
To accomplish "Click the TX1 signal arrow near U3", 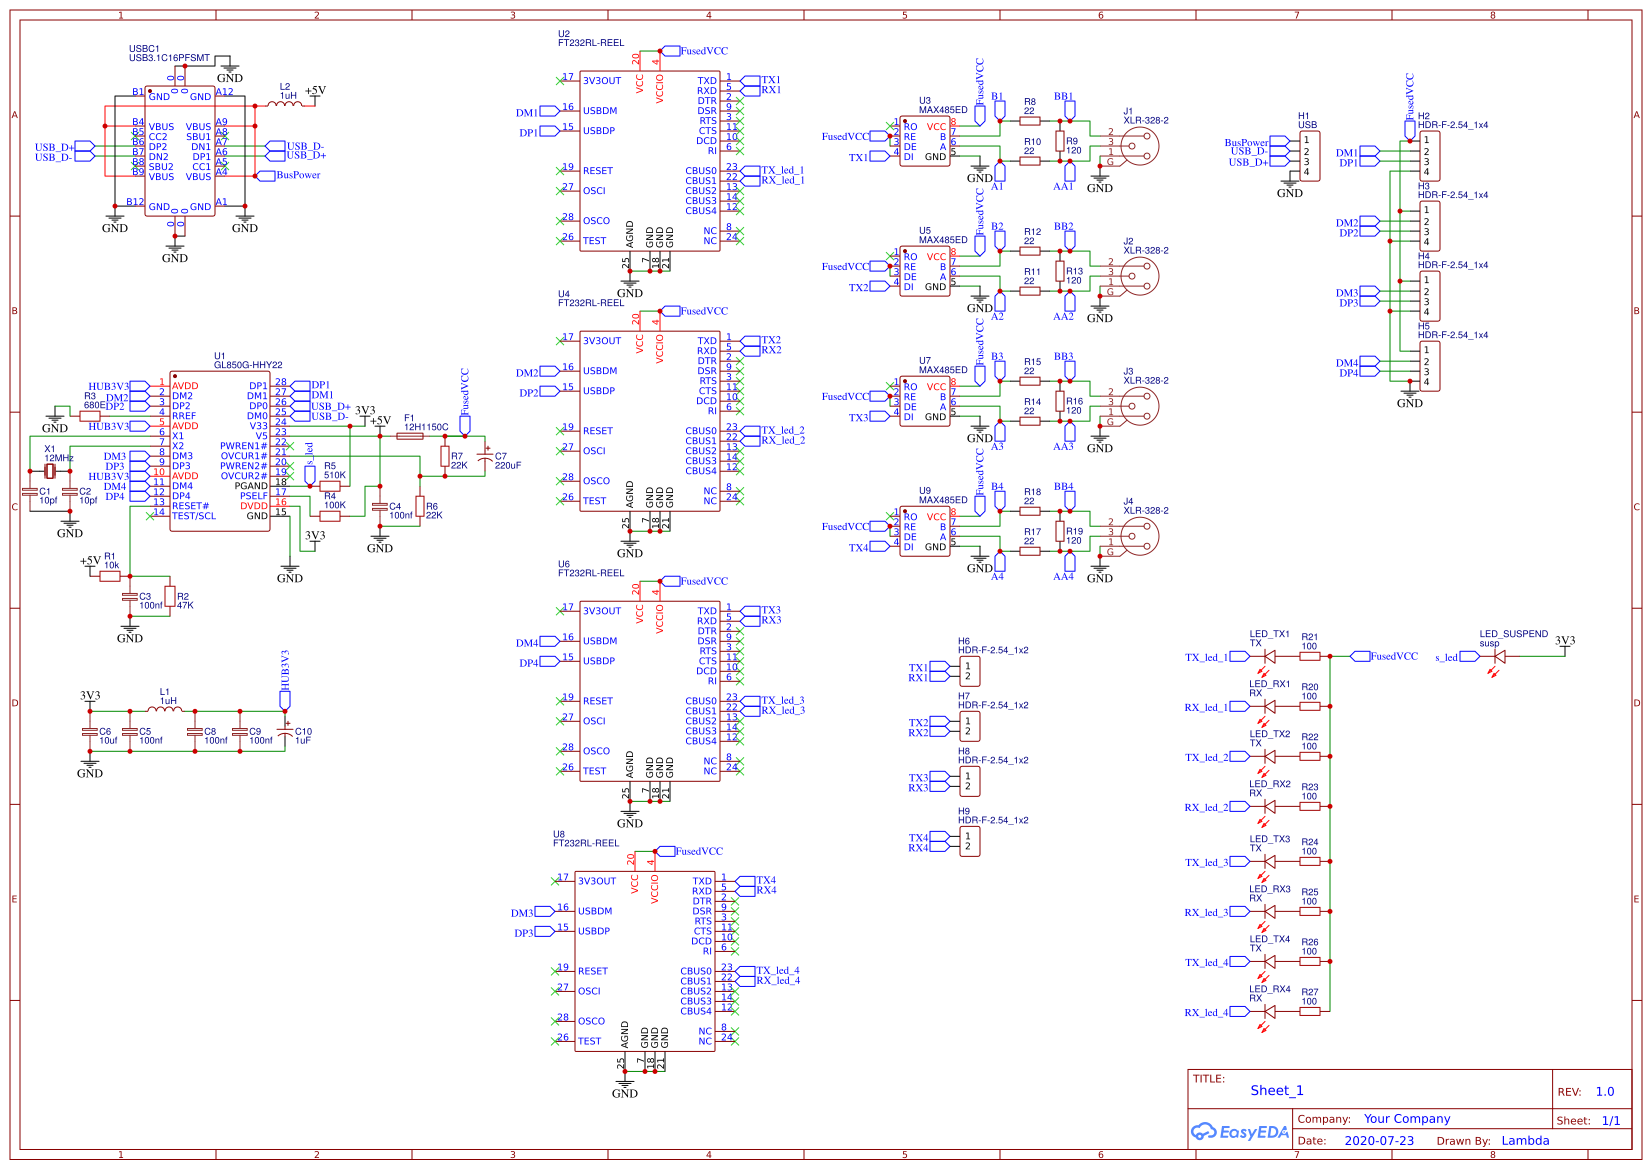I will coord(880,156).
